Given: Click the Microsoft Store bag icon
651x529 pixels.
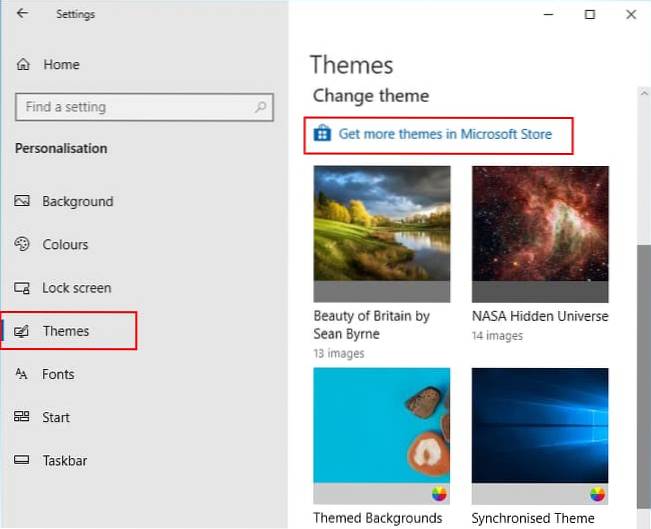Looking at the screenshot, I should (322, 133).
